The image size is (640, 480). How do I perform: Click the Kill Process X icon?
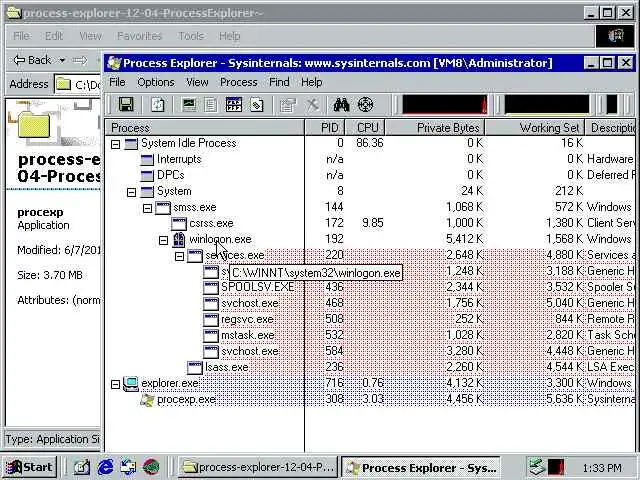[313, 105]
